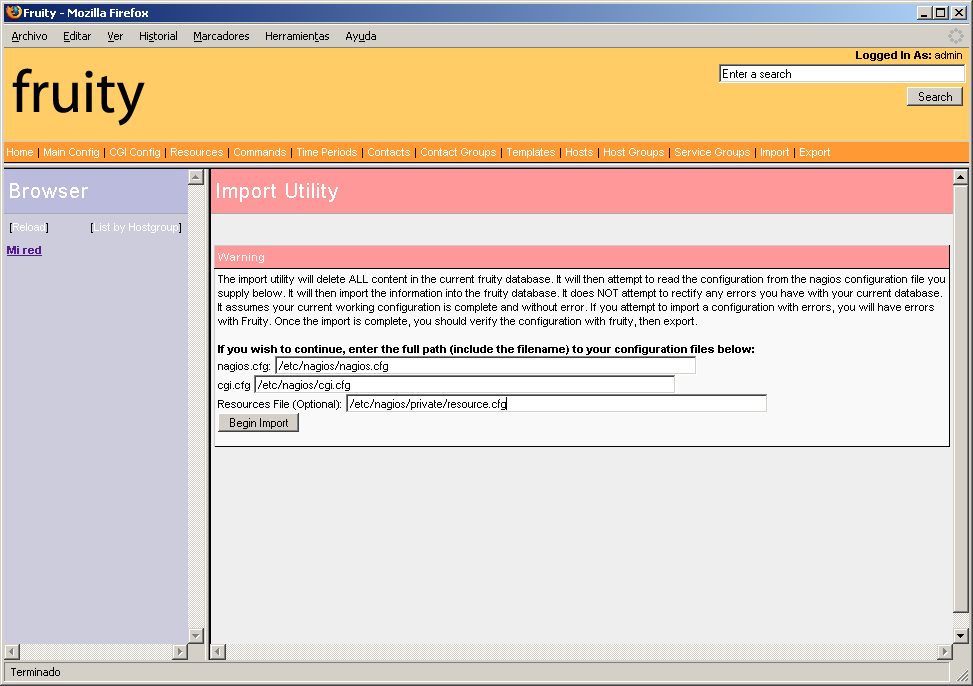Open the Contacts page
This screenshot has width=973, height=686.
[388, 152]
